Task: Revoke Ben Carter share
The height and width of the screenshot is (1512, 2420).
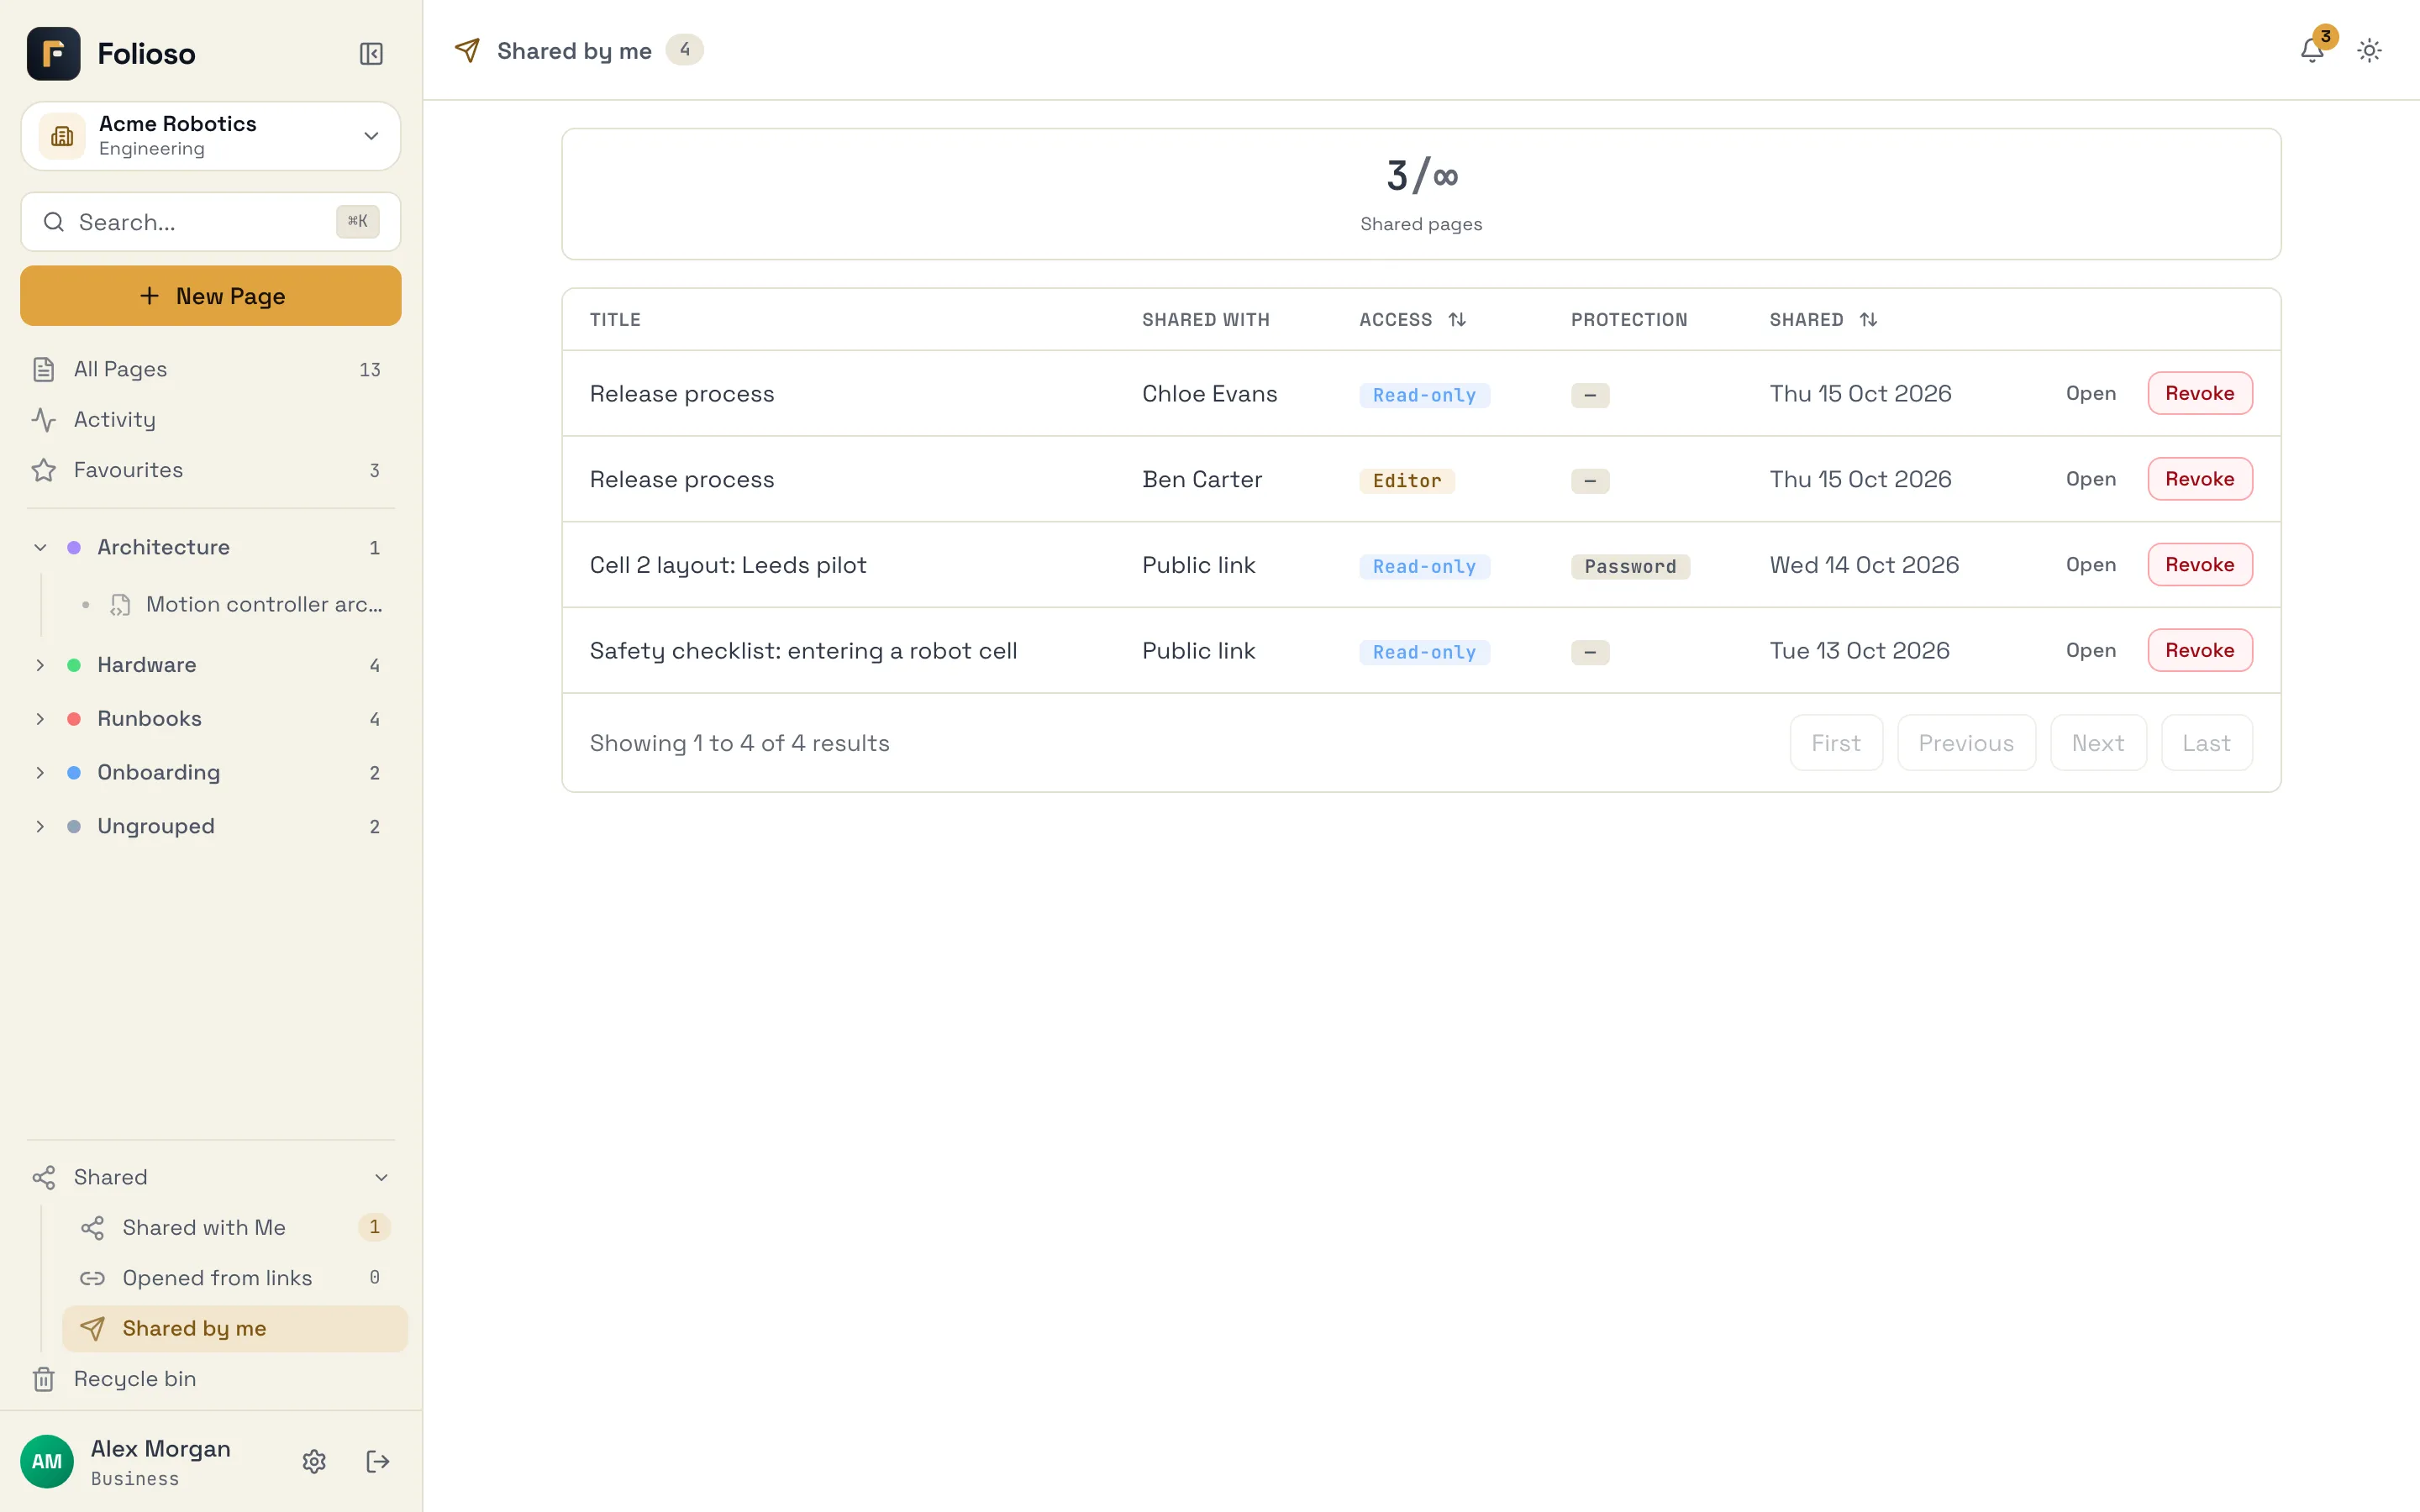Action: click(x=2199, y=479)
